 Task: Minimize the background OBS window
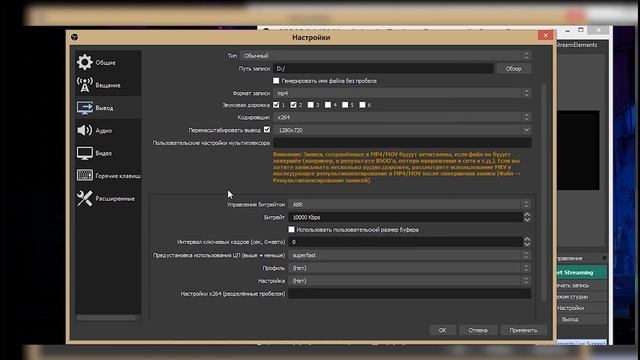point(567,31)
